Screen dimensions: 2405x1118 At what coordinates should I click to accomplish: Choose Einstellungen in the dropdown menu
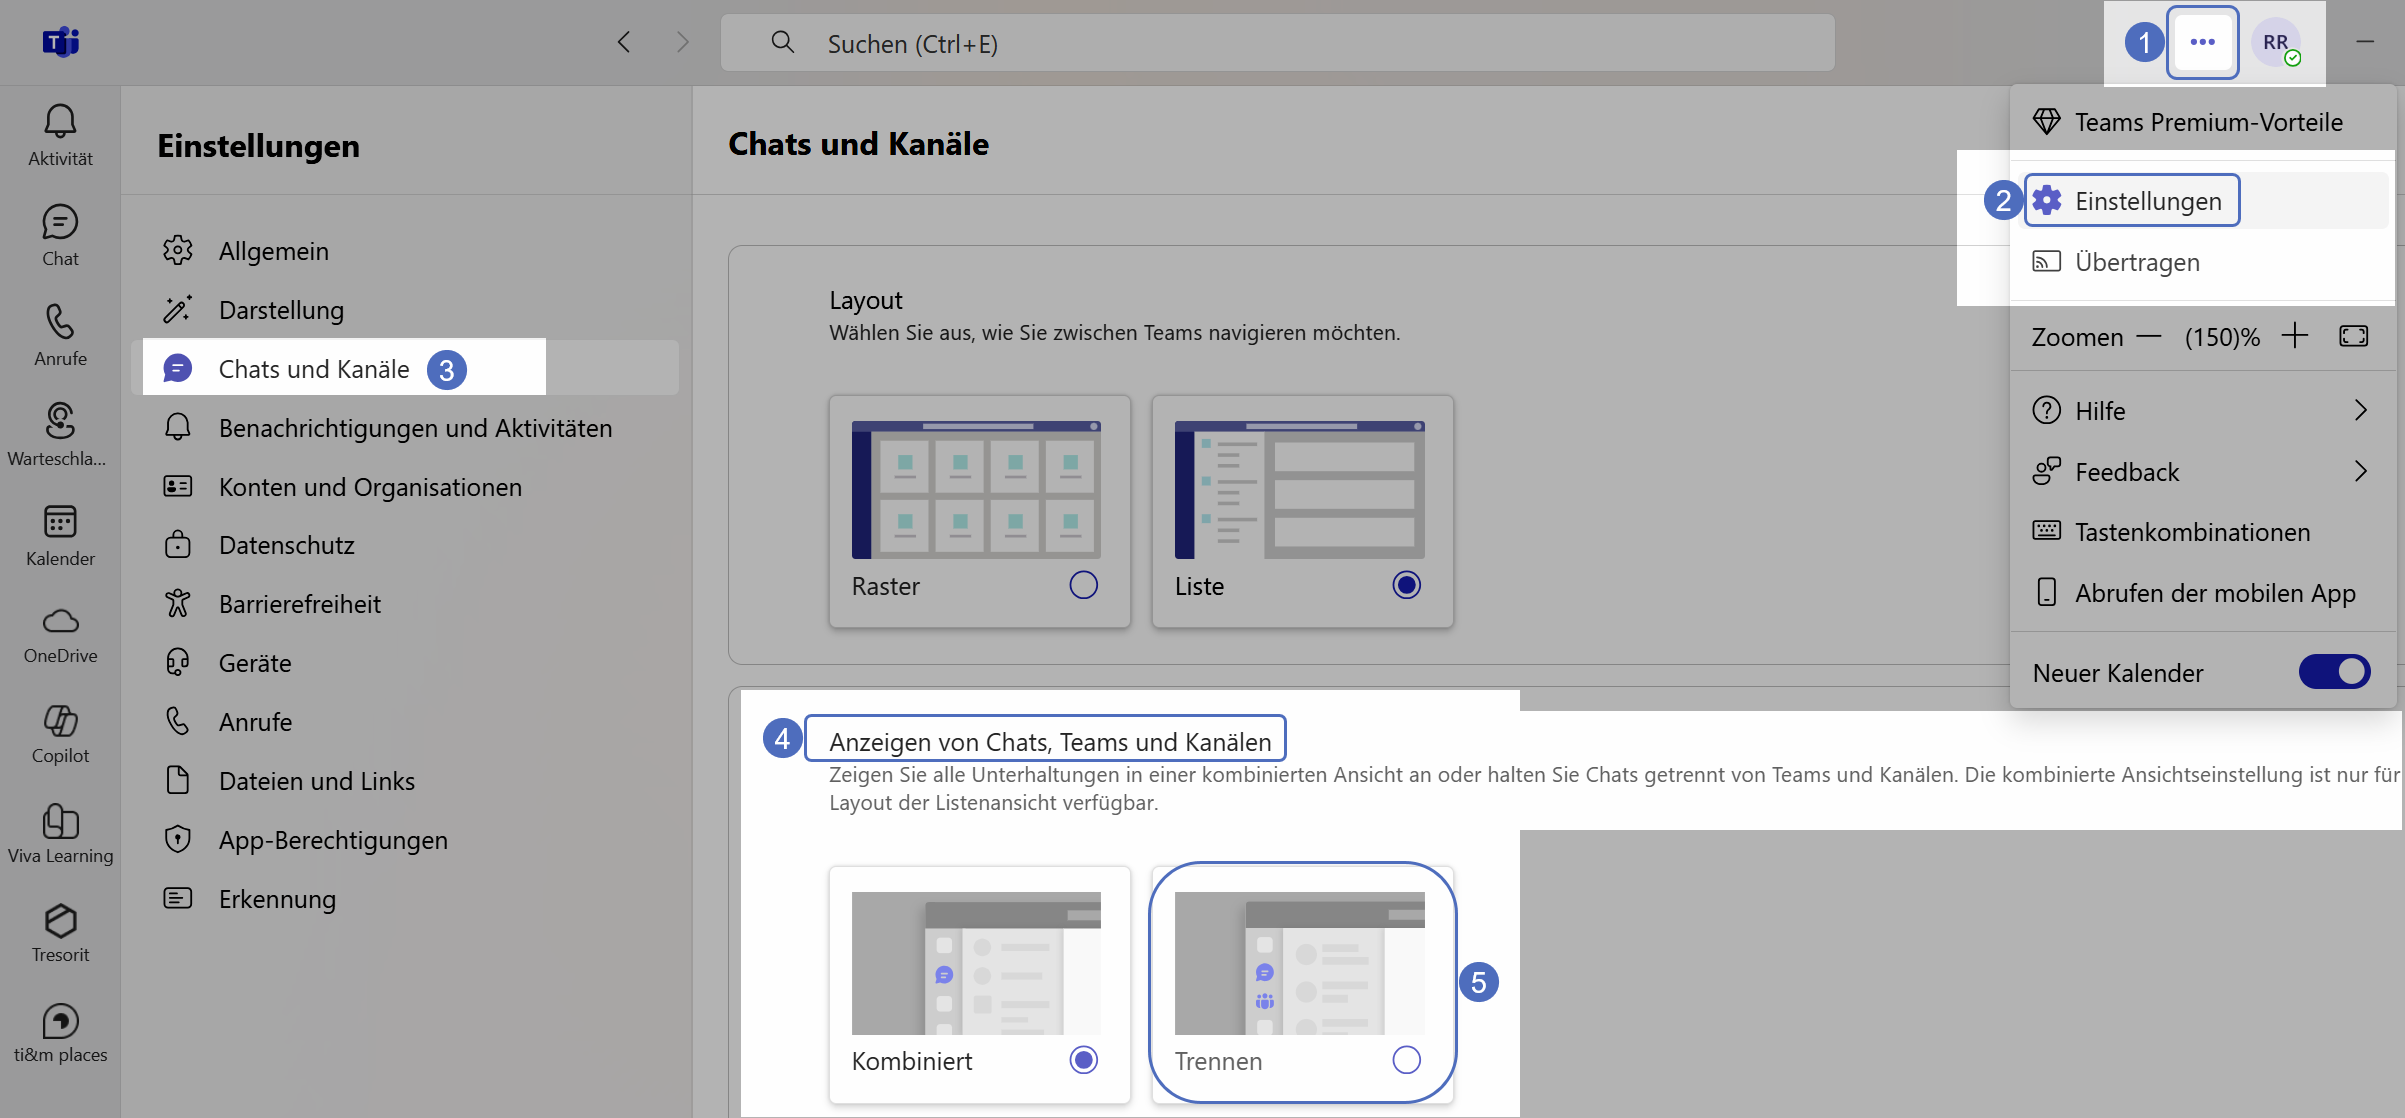coord(2203,201)
